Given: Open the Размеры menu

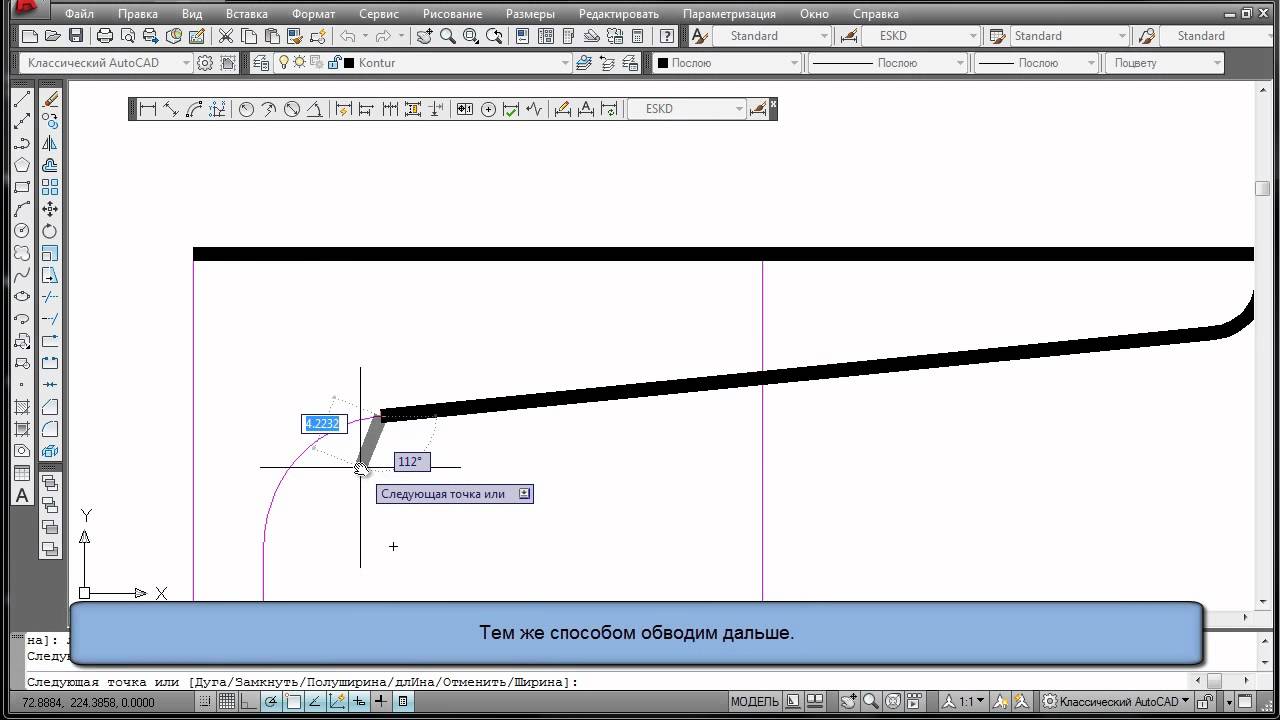Looking at the screenshot, I should point(531,14).
